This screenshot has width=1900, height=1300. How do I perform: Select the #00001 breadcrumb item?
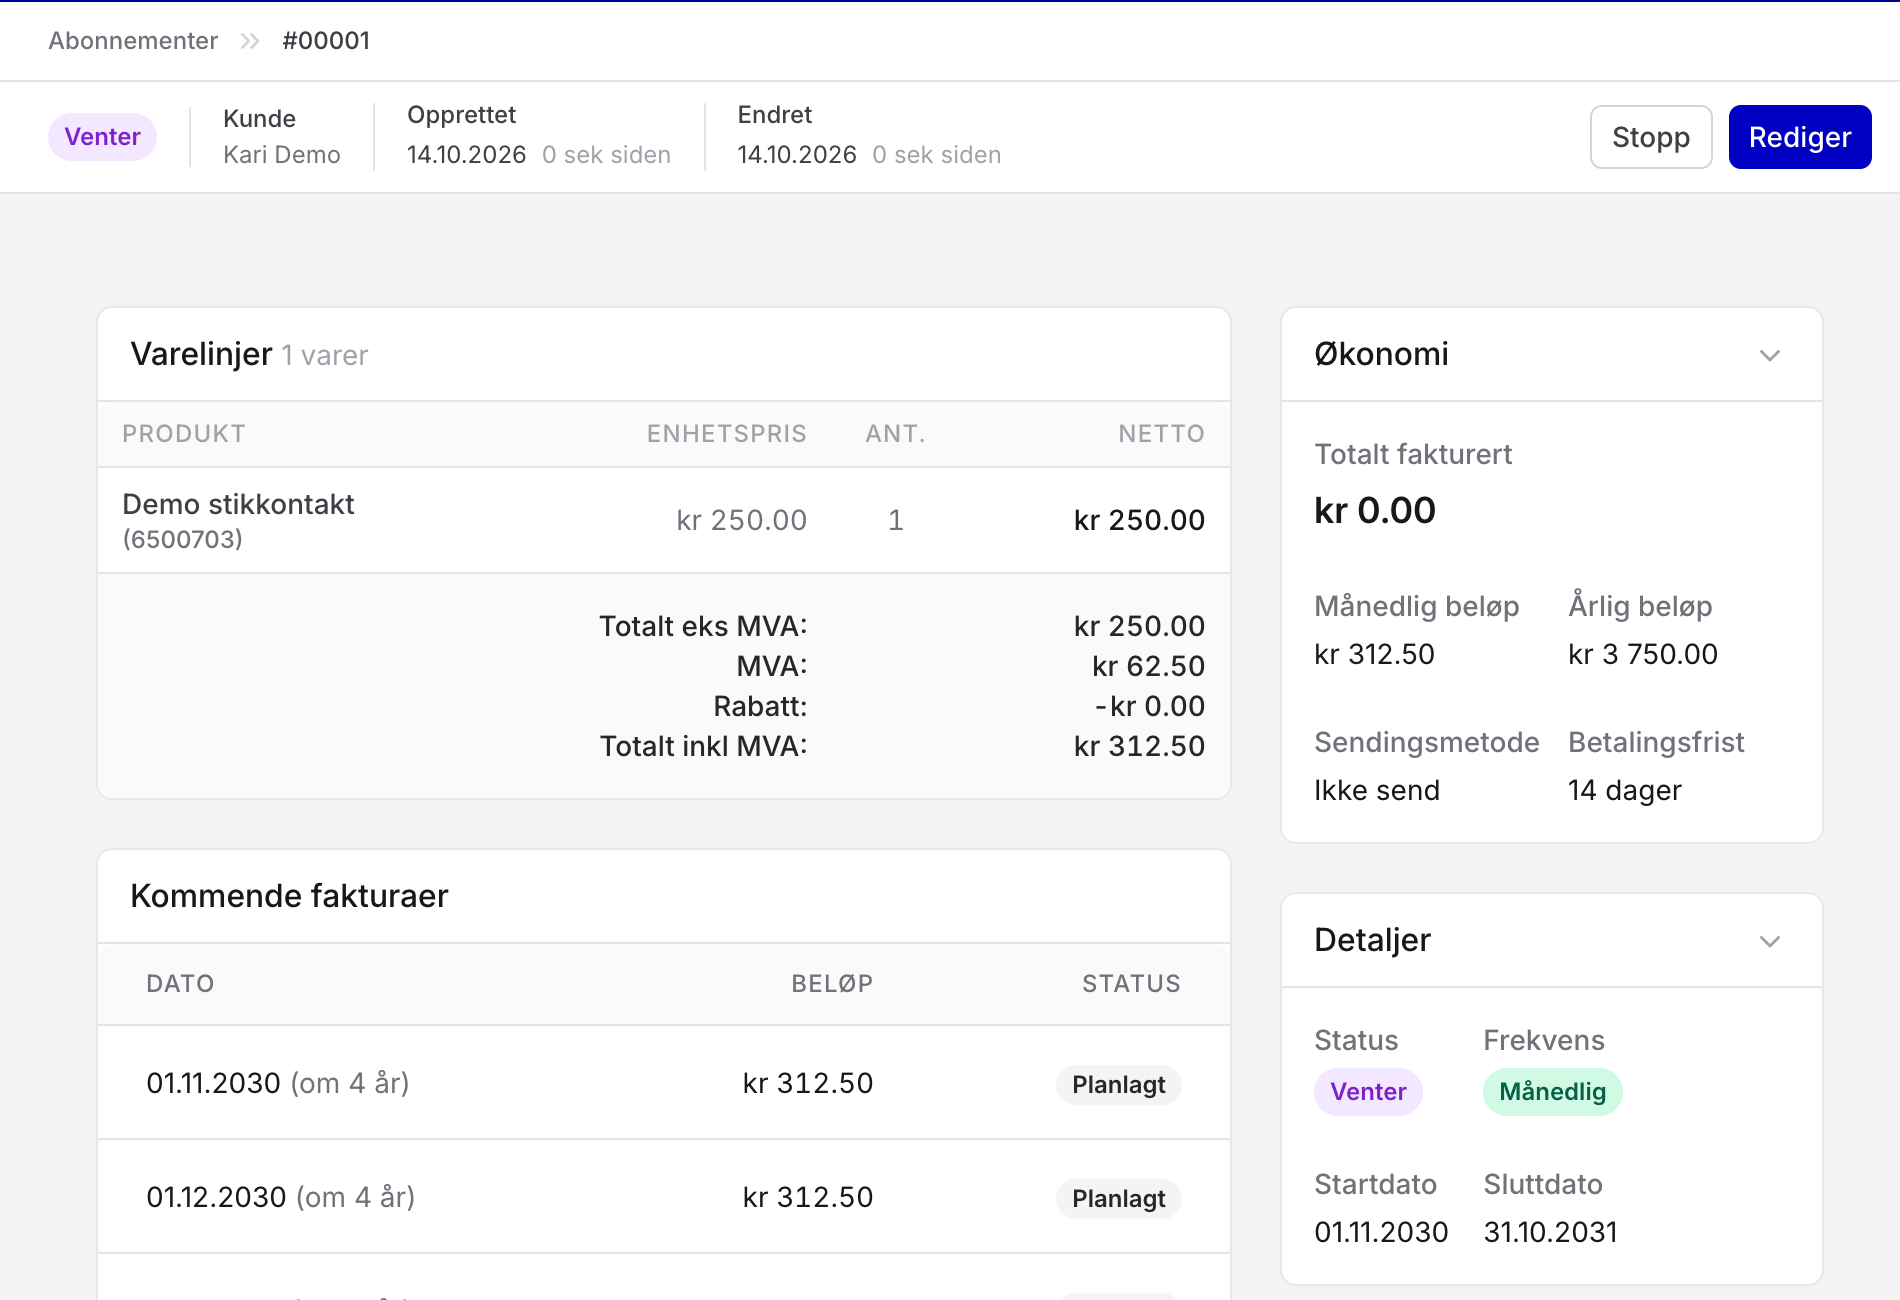326,41
